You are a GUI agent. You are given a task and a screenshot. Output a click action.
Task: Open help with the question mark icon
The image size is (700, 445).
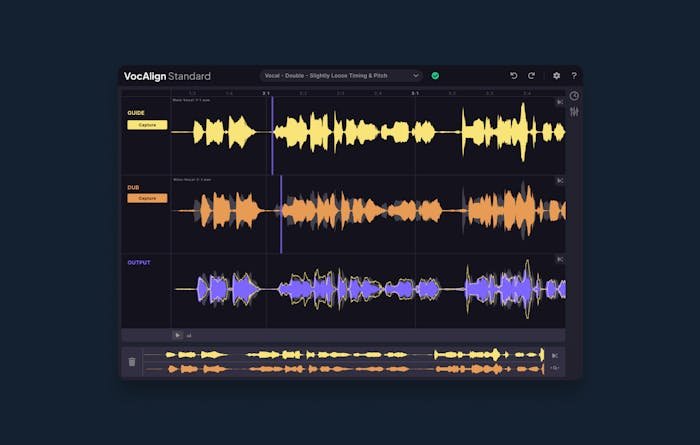(x=574, y=75)
